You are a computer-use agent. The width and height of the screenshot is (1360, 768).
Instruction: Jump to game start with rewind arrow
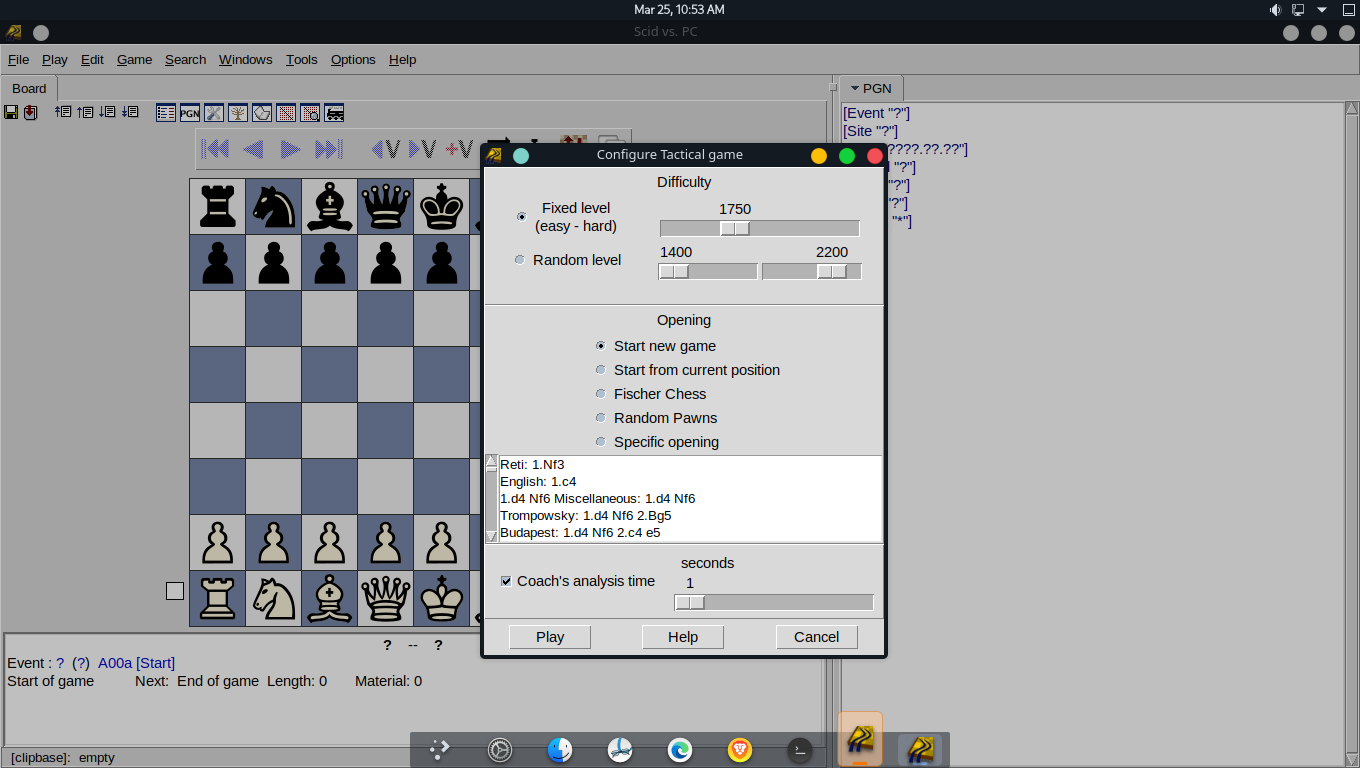216,149
